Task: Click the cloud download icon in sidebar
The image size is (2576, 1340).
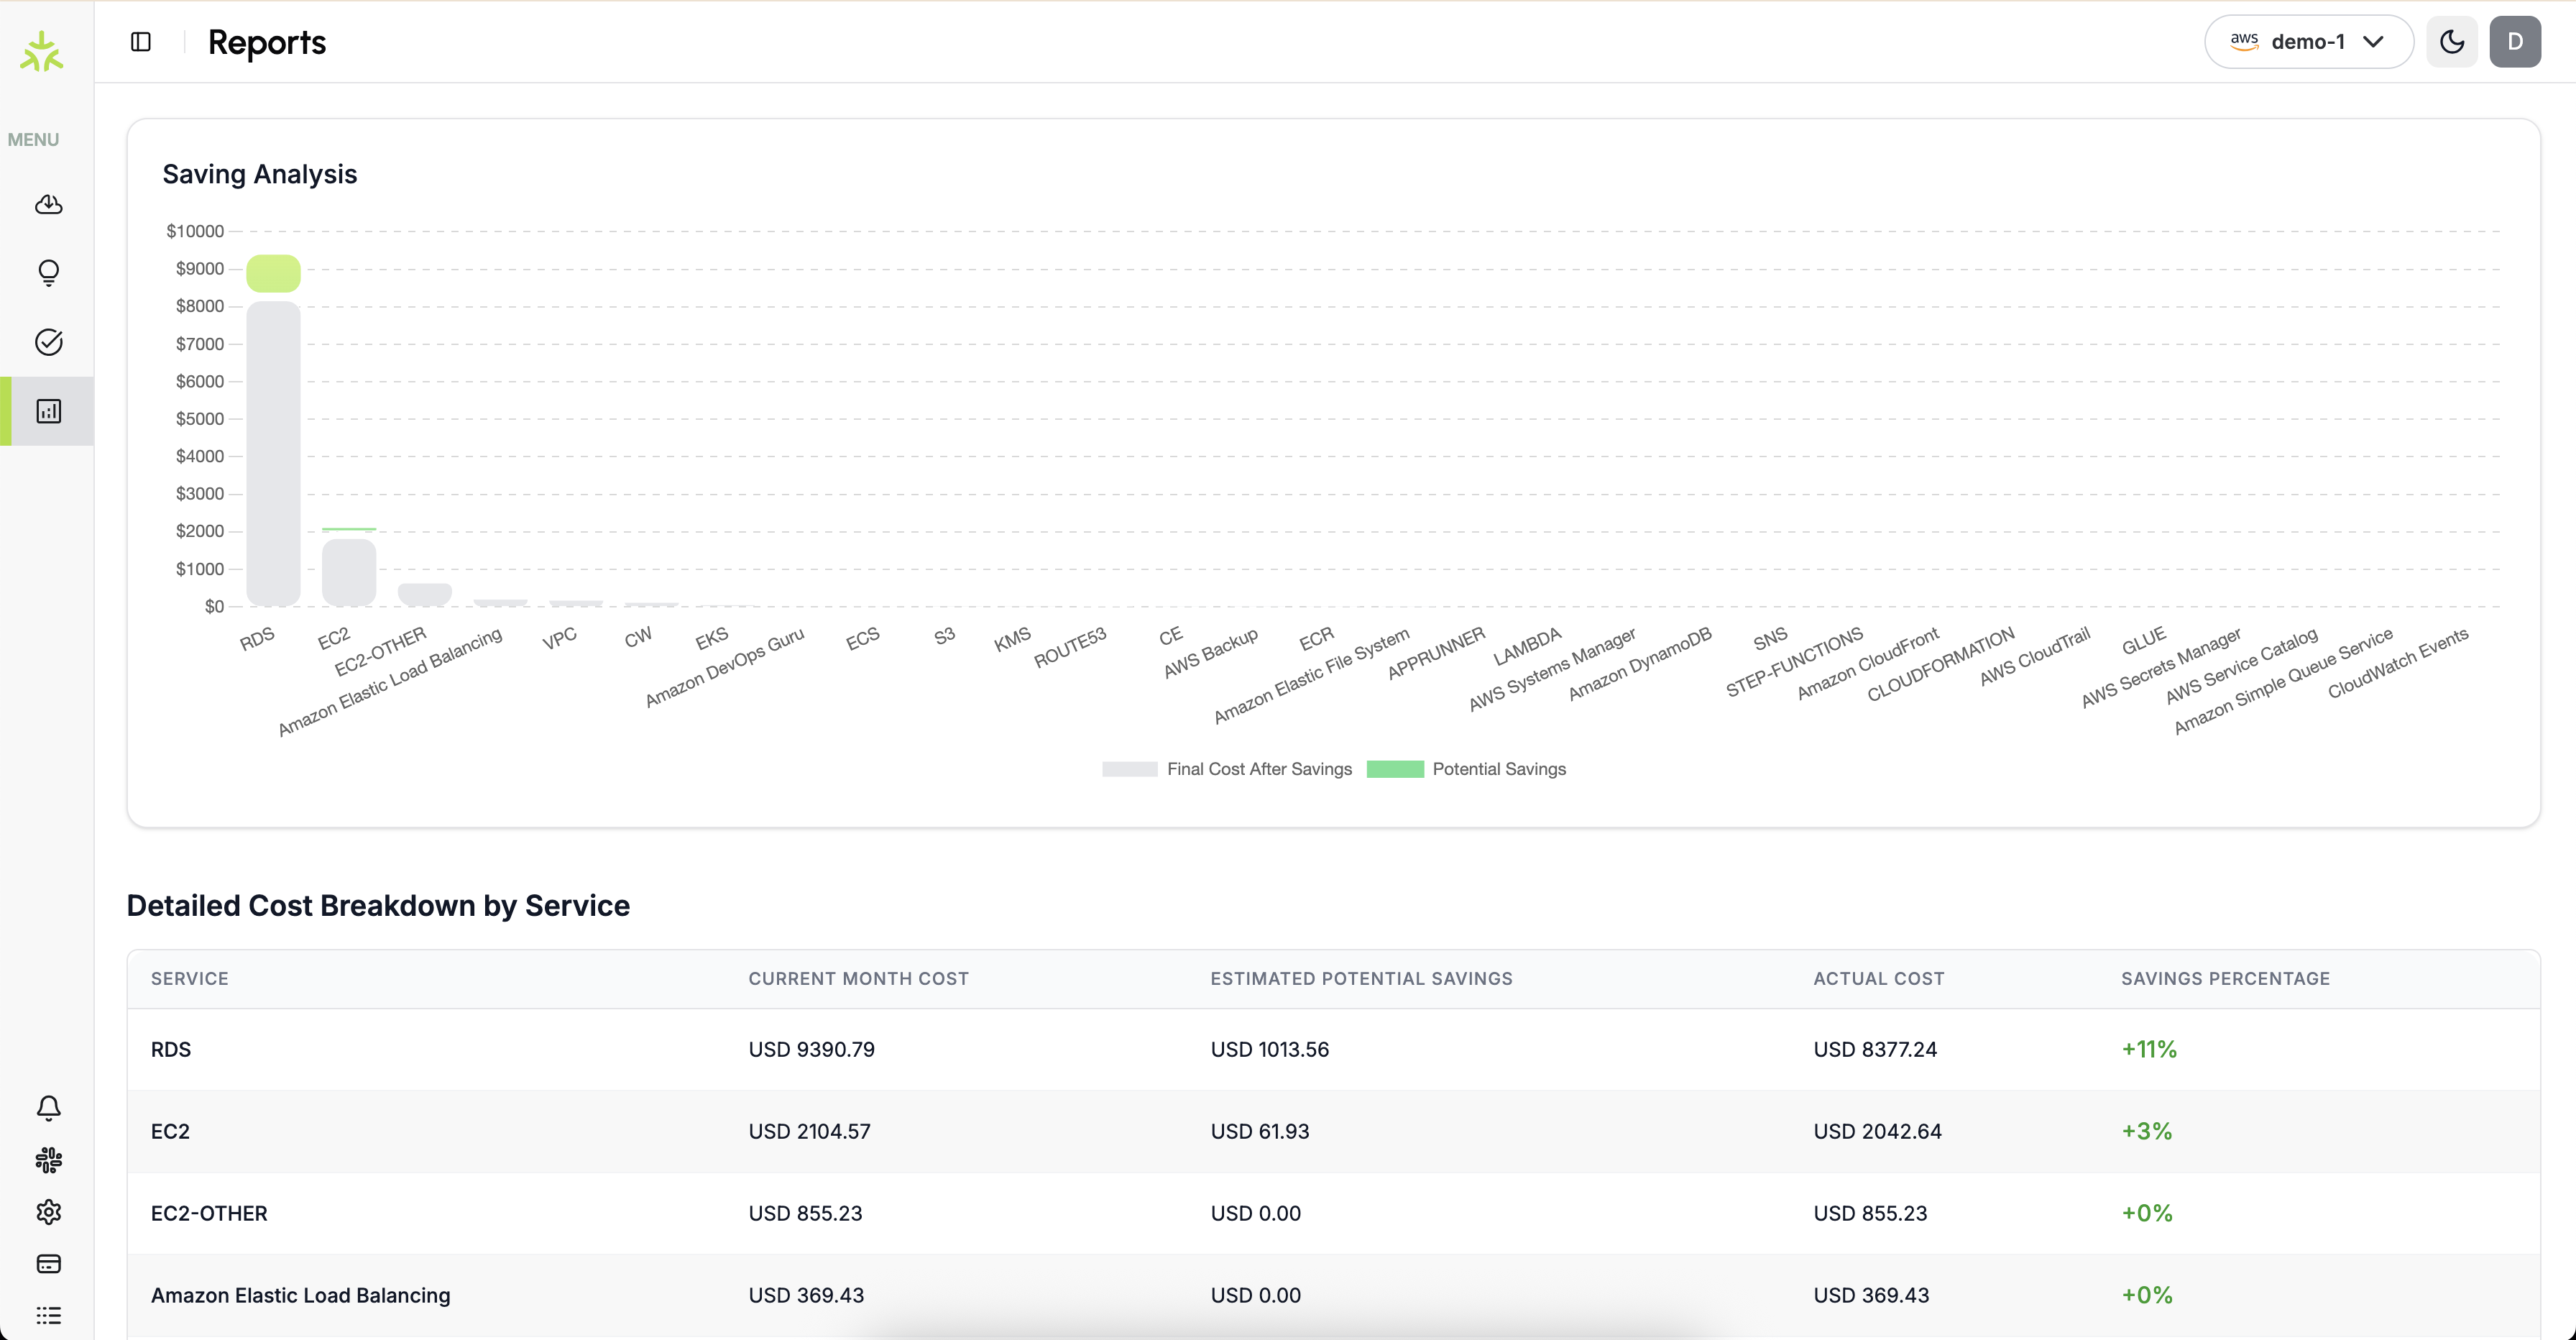Action: (x=48, y=205)
